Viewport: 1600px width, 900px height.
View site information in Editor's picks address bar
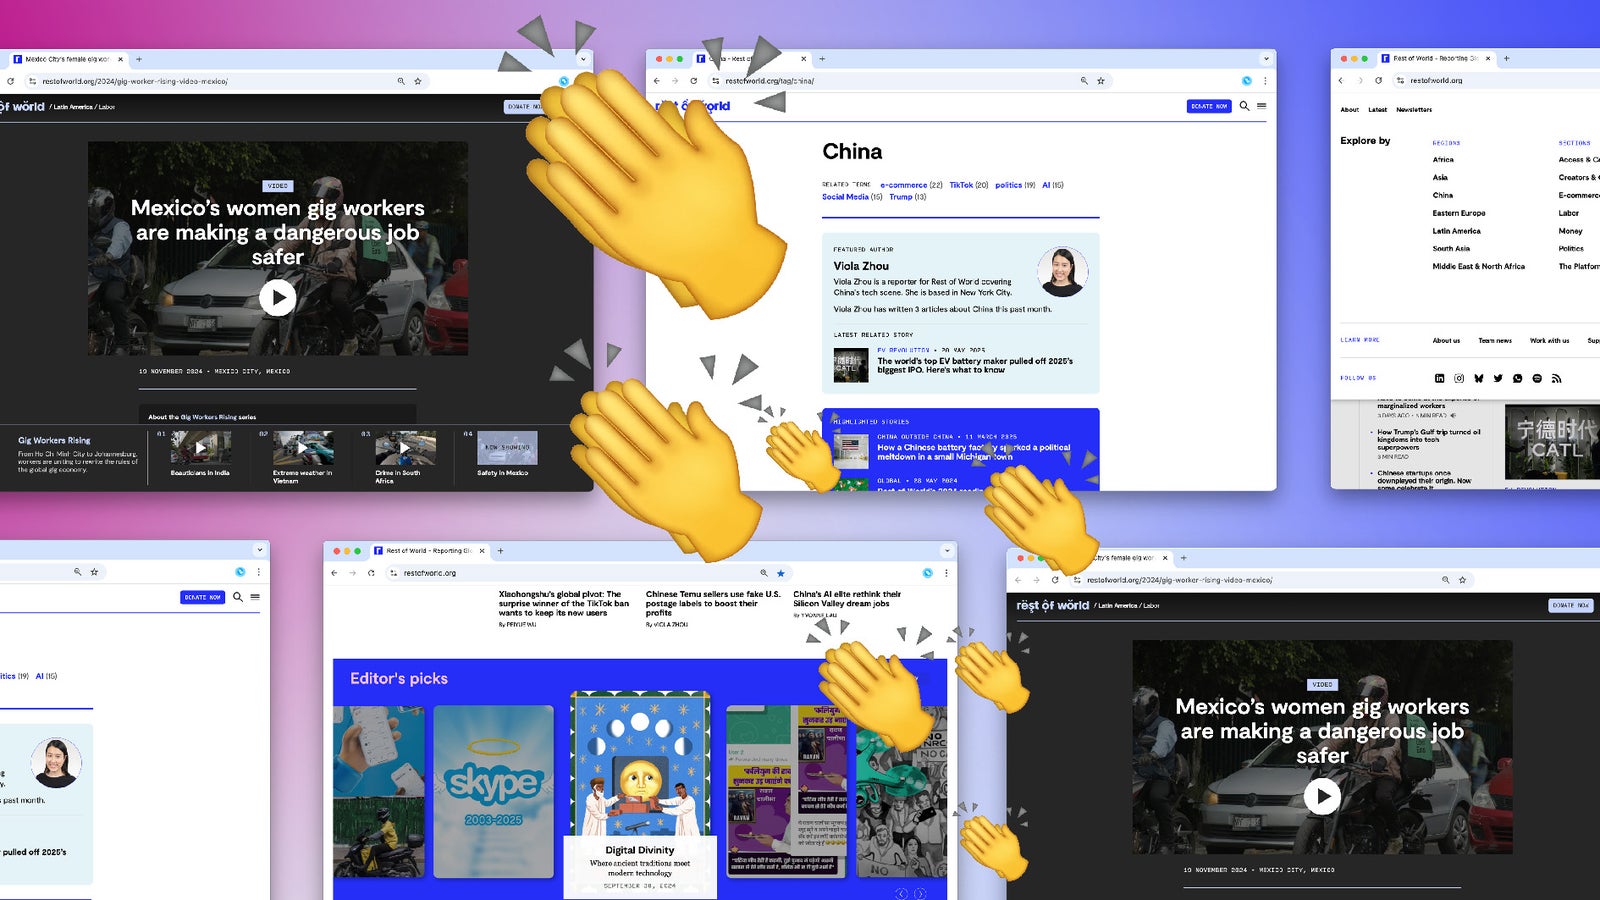[x=394, y=573]
